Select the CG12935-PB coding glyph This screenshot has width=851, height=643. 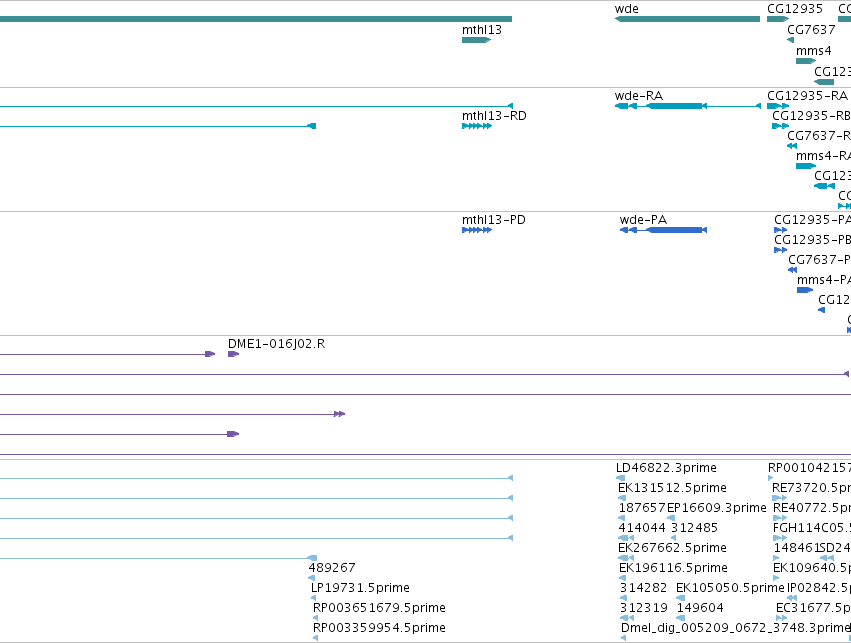(x=780, y=250)
